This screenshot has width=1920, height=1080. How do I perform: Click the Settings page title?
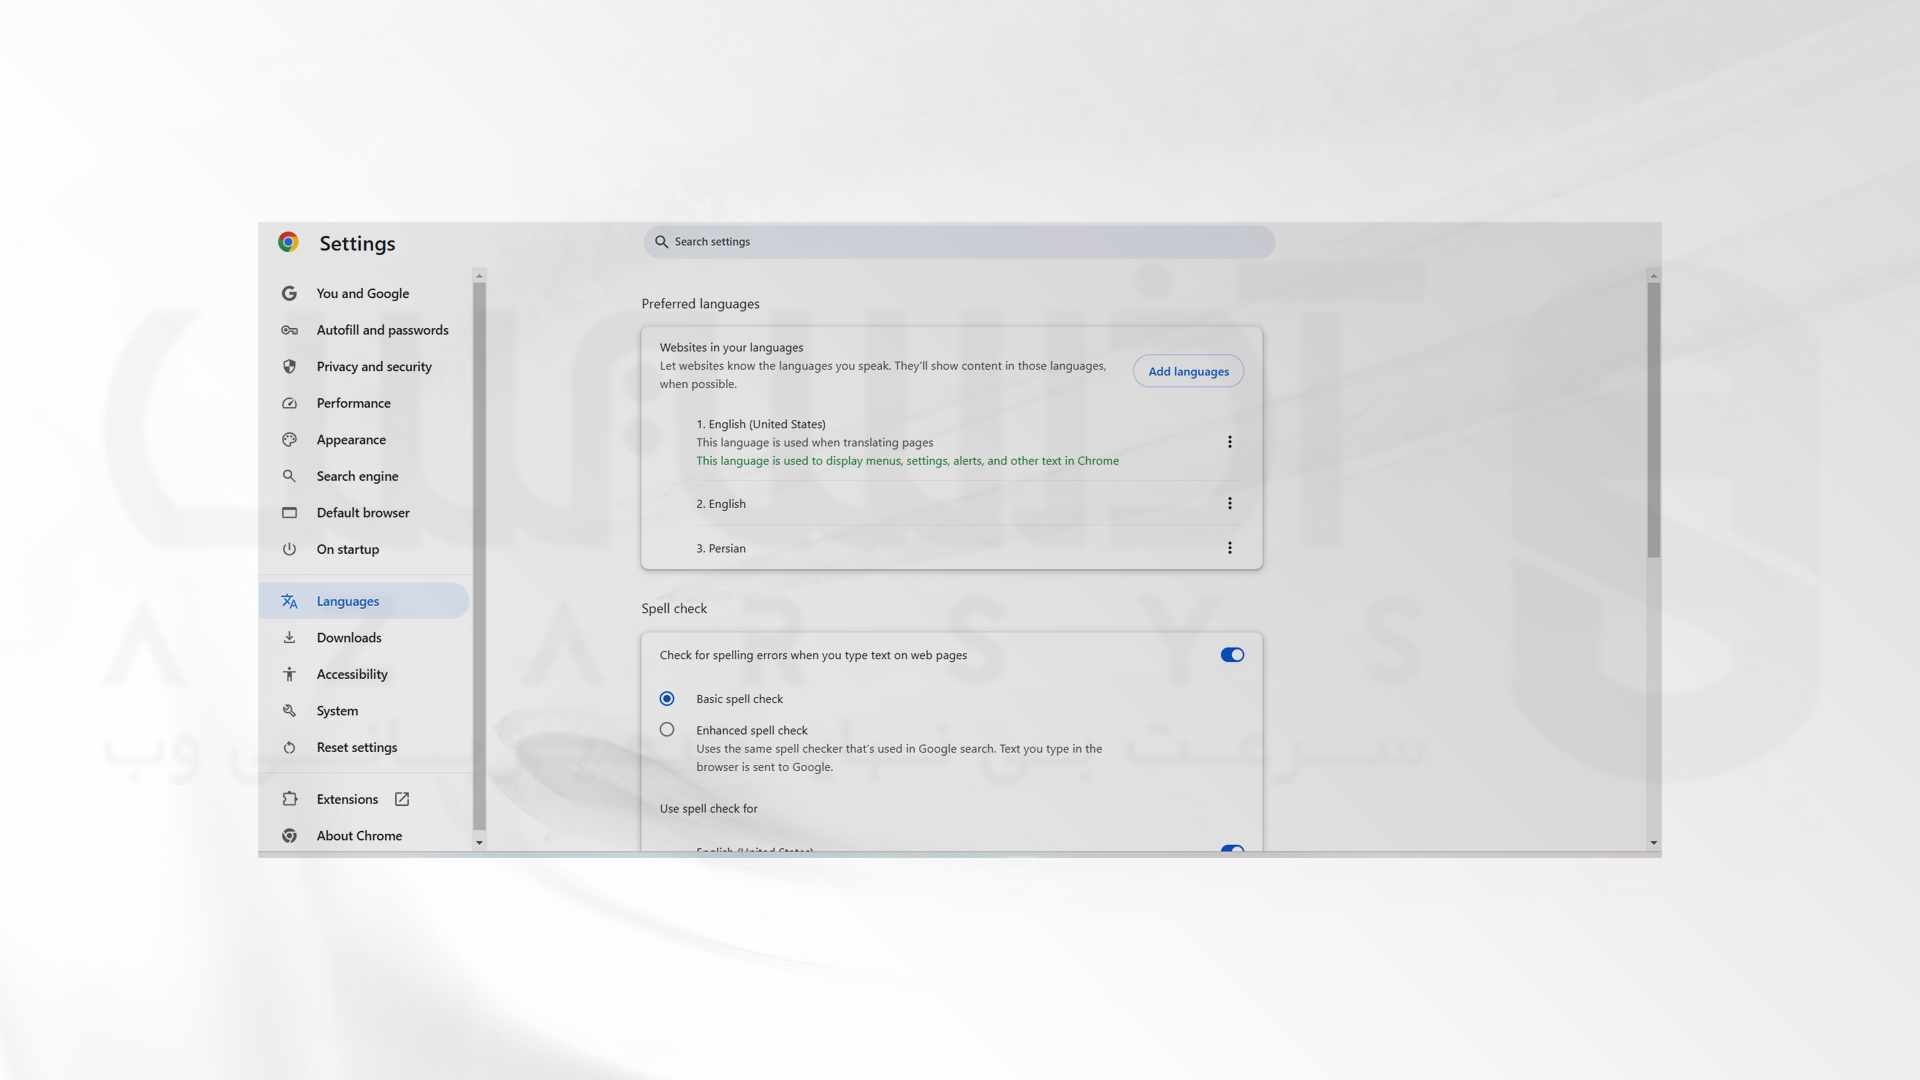[x=357, y=243]
